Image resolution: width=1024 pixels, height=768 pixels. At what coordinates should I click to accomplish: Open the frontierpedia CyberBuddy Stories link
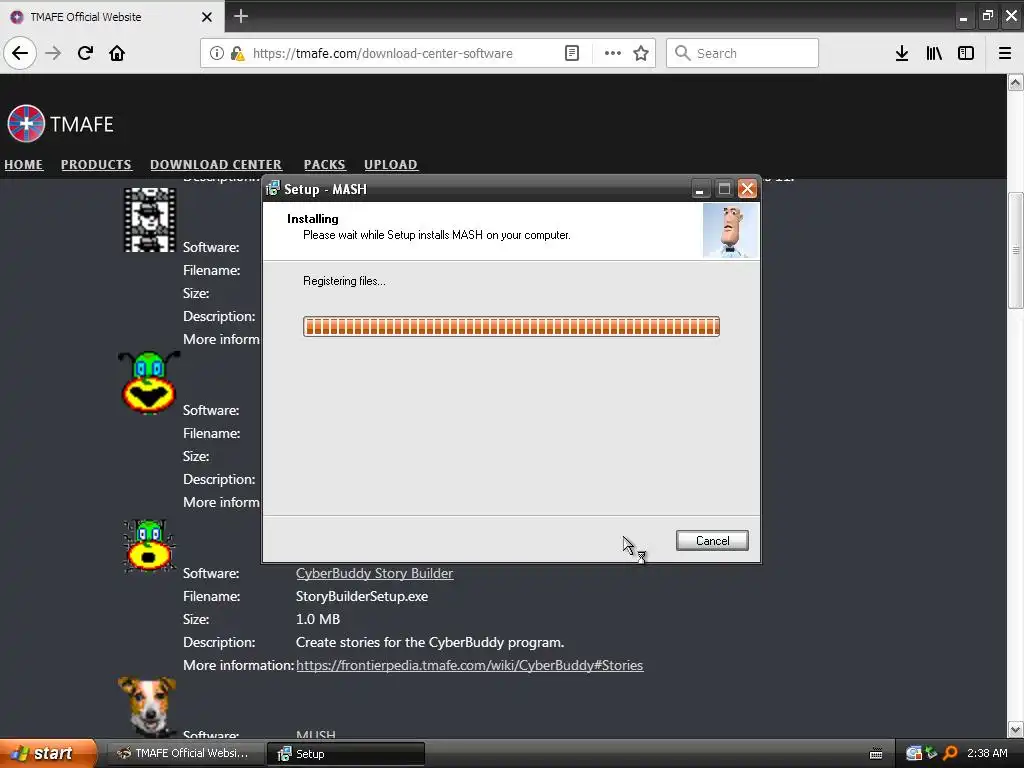pyautogui.click(x=470, y=665)
